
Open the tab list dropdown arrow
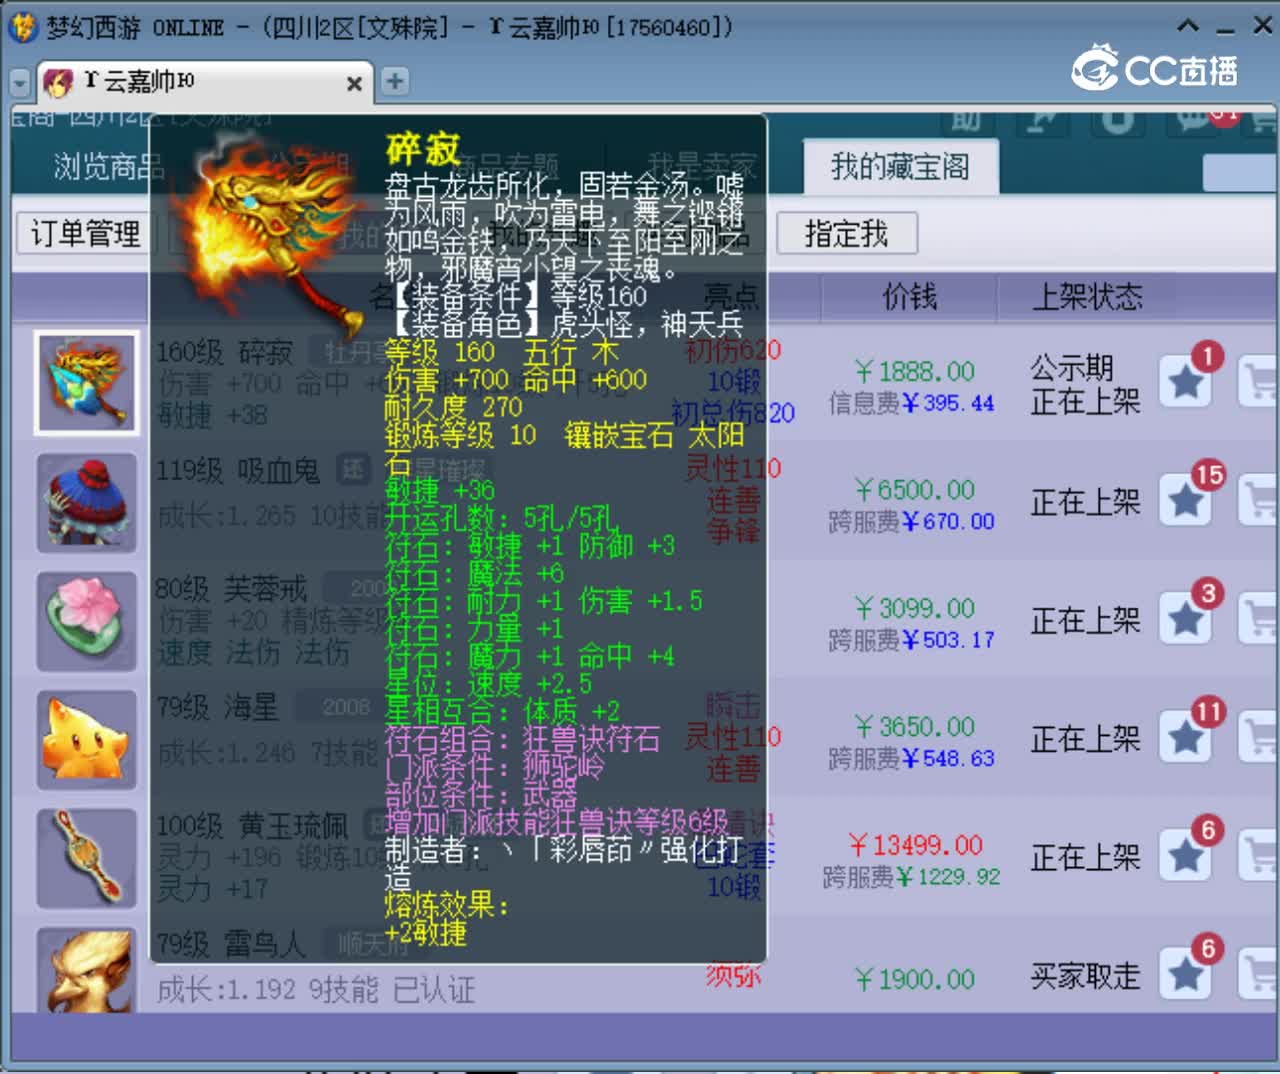tap(20, 83)
